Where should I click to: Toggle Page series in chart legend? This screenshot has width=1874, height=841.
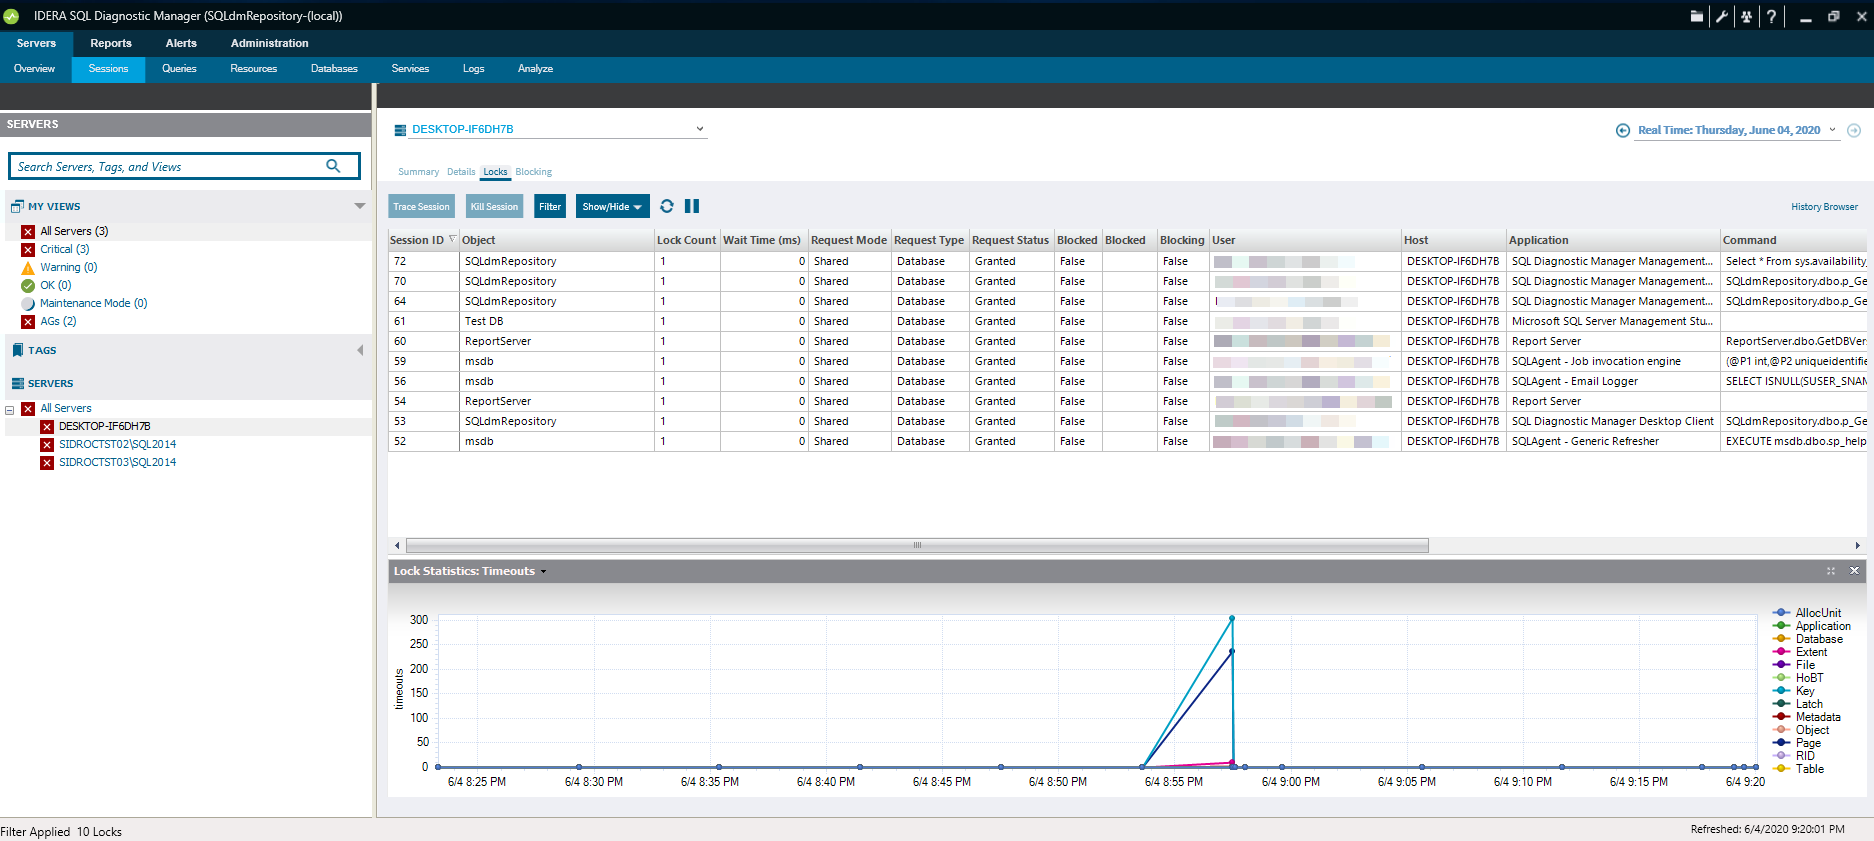tap(1808, 743)
